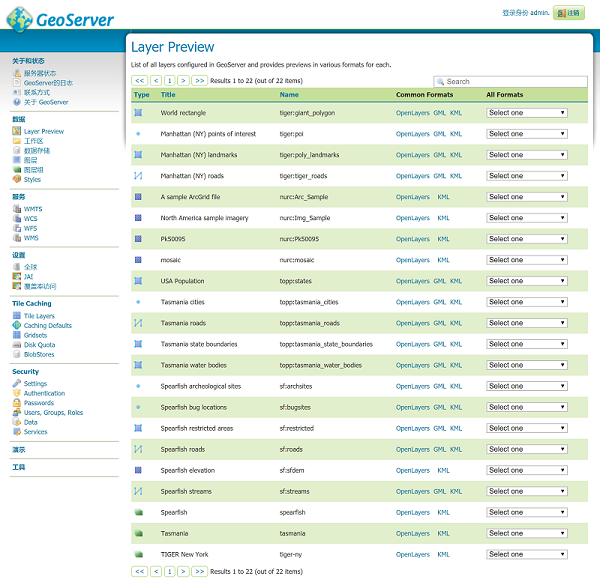Sort layers by the Title column header
Viewport: 600px width, 582px height.
coord(168,95)
